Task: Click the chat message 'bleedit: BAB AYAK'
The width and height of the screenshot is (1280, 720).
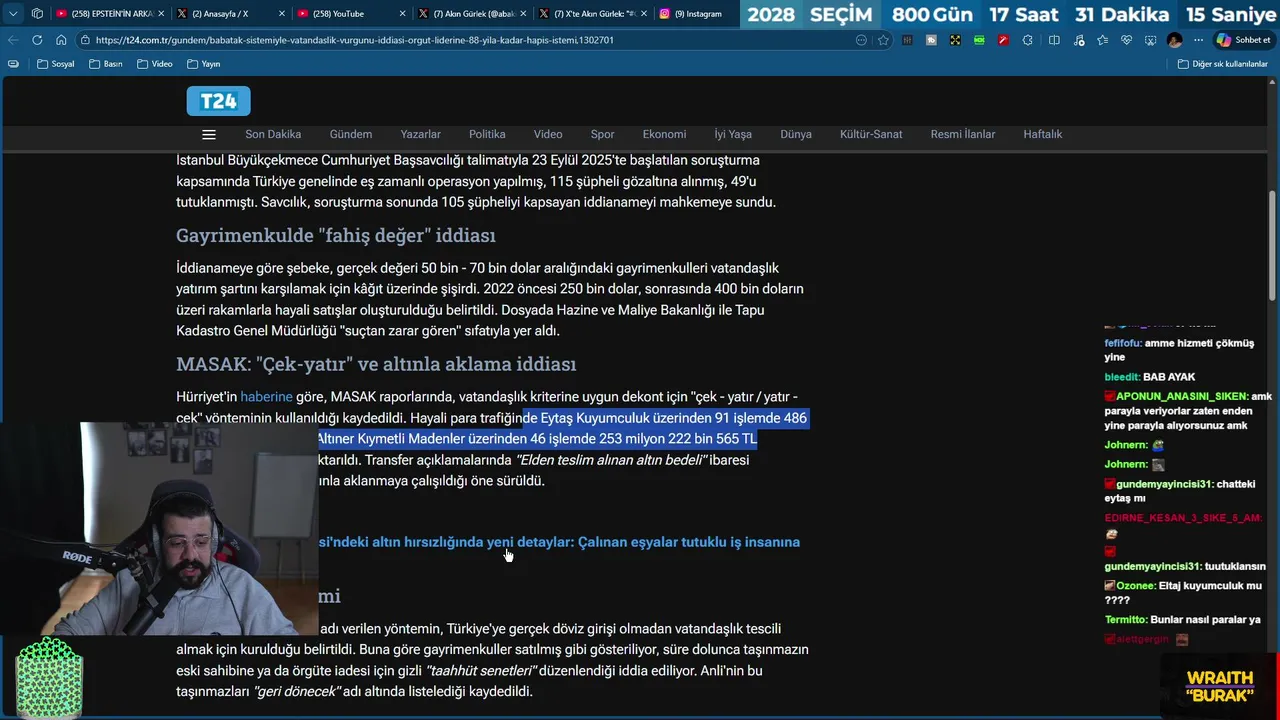Action: pyautogui.click(x=1150, y=377)
